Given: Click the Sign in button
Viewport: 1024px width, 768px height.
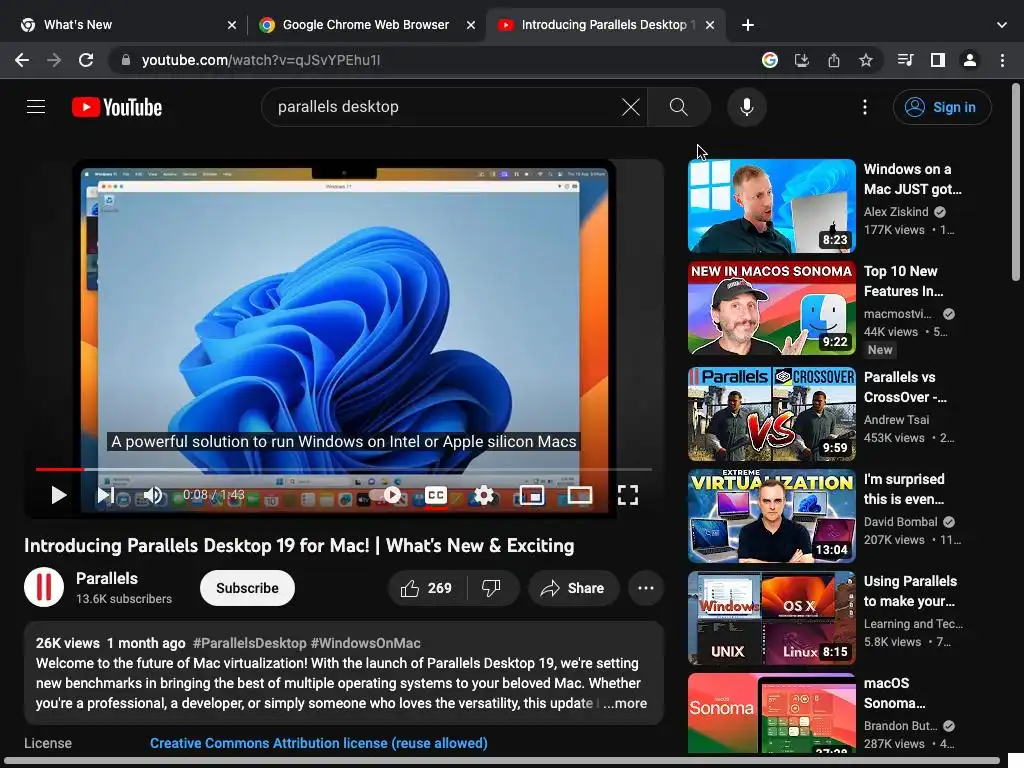Looking at the screenshot, I should tap(942, 107).
